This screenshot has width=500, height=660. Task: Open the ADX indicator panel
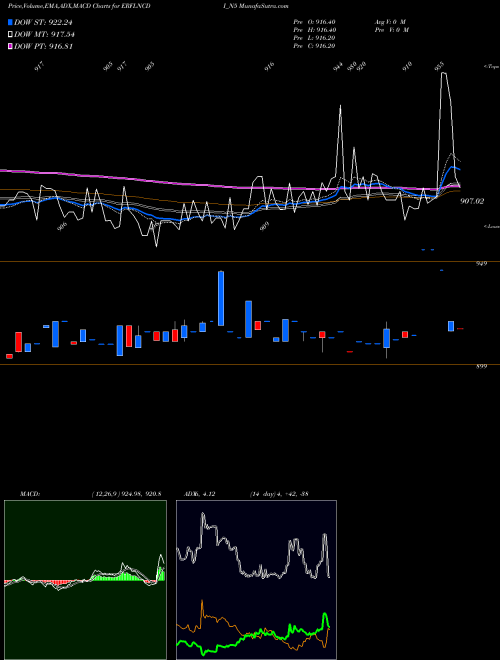click(256, 580)
